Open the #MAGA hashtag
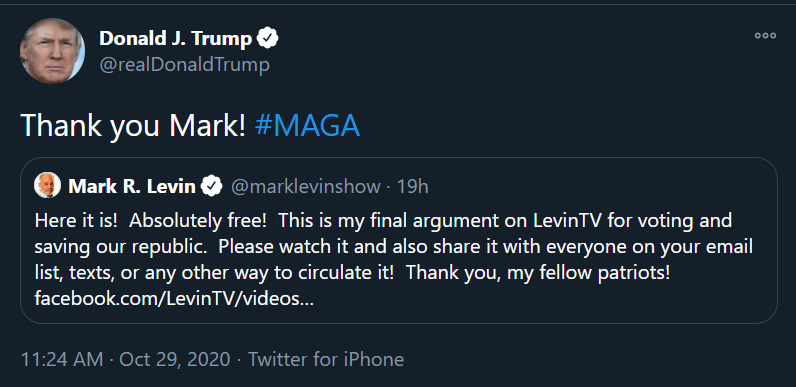Viewport: 796px width, 387px height. [308, 125]
